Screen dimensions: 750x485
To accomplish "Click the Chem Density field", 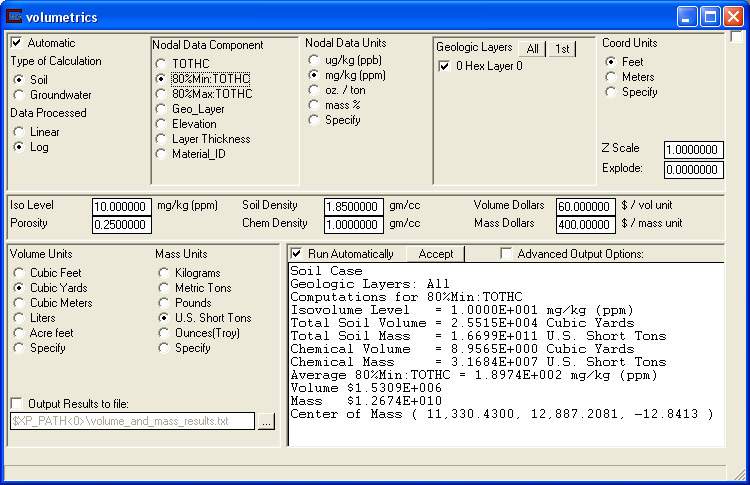I will pos(353,225).
